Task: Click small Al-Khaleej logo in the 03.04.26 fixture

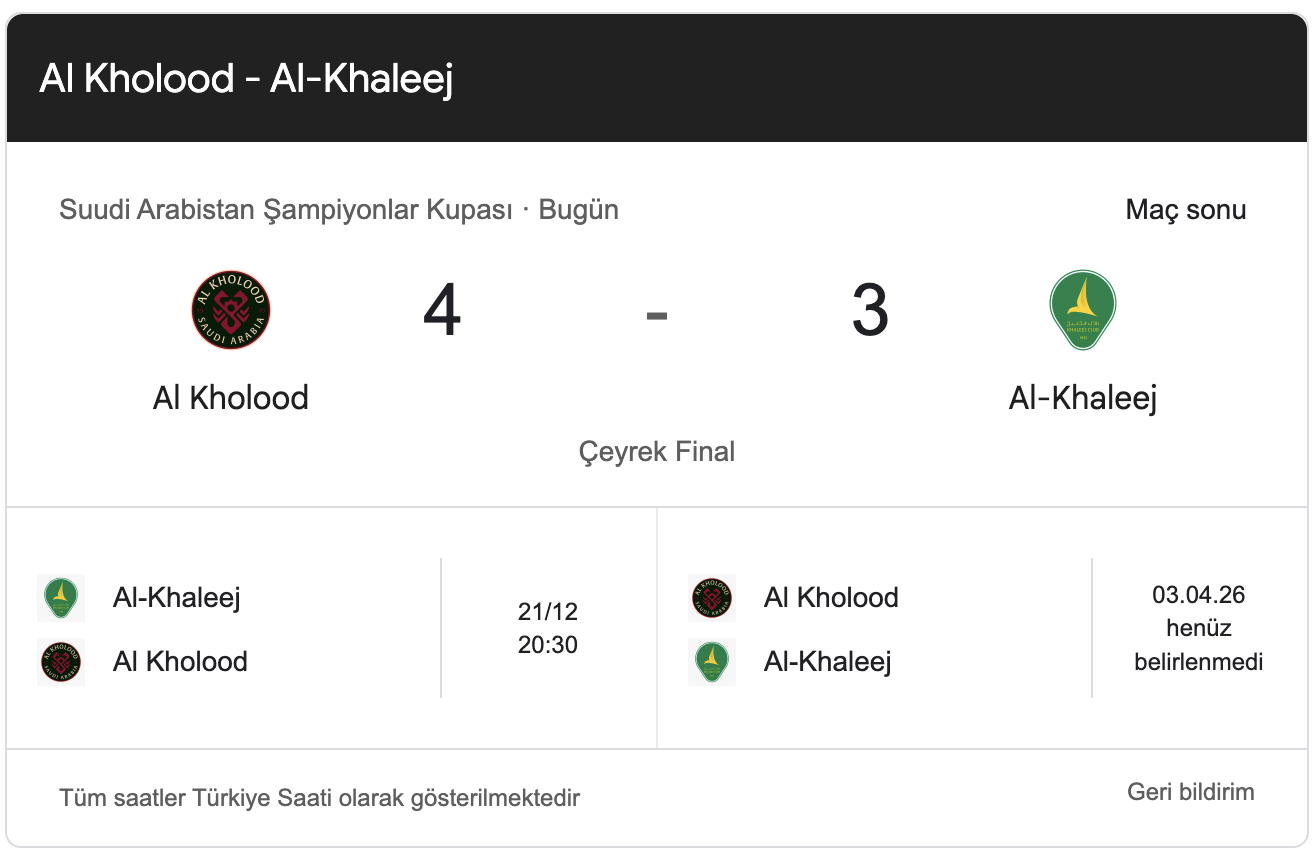Action: pos(712,662)
